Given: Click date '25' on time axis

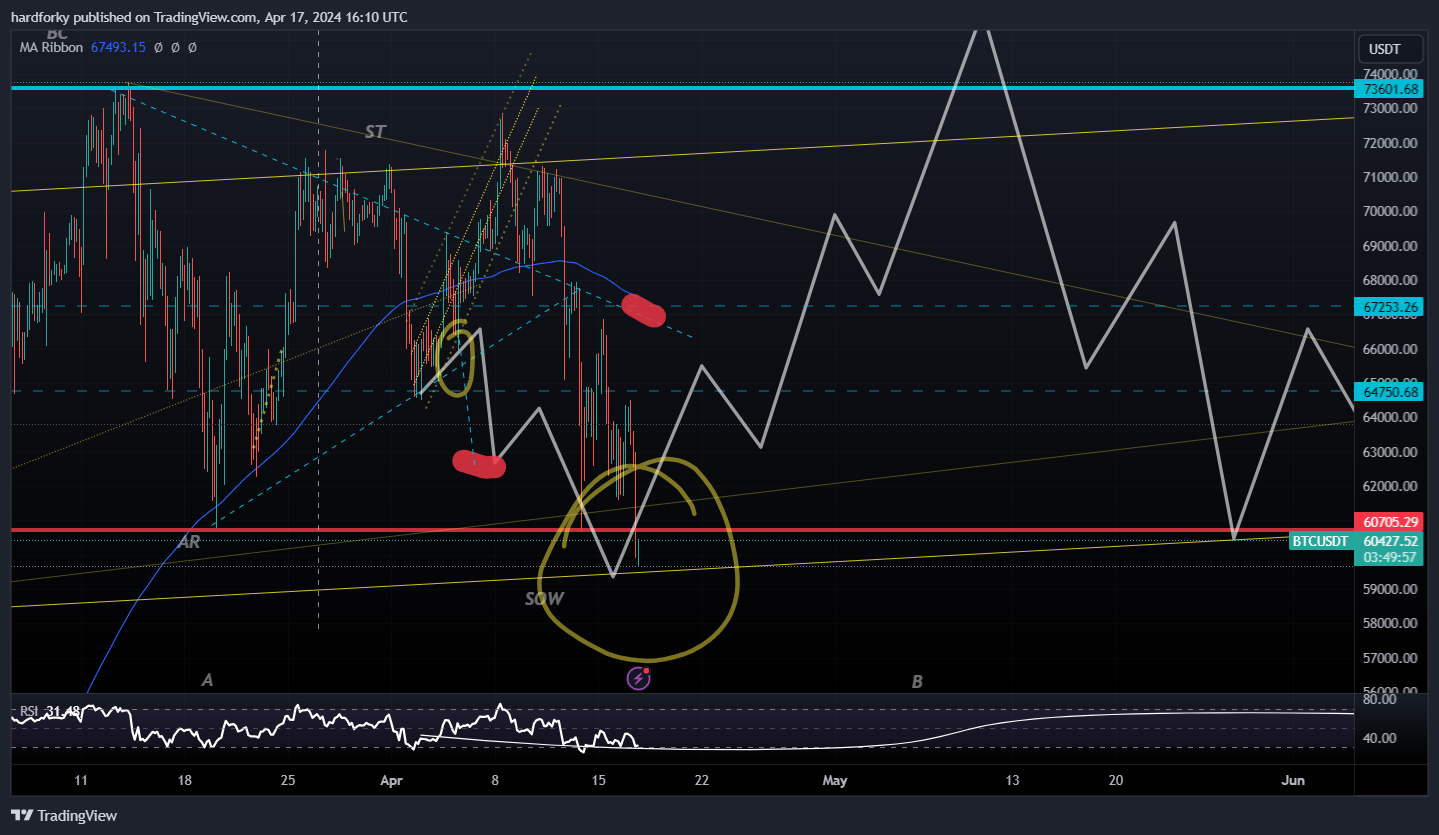Looking at the screenshot, I should (288, 781).
